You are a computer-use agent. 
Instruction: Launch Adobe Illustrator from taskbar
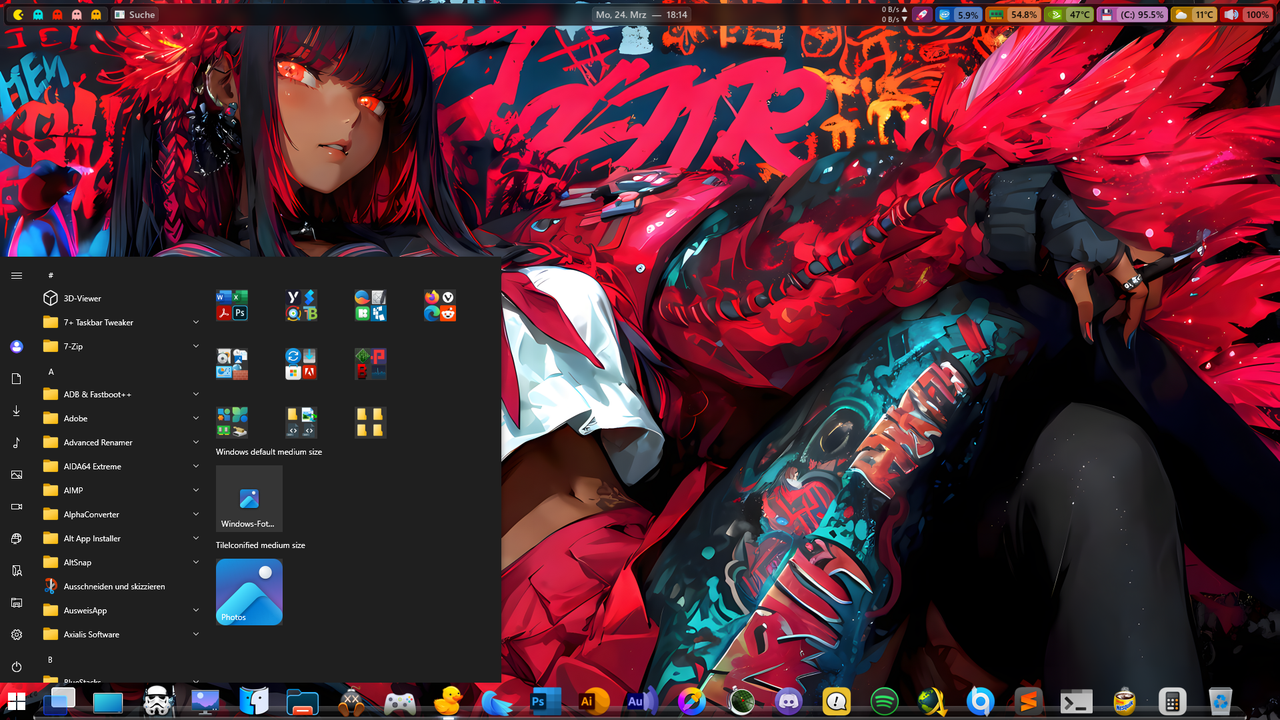tap(593, 702)
